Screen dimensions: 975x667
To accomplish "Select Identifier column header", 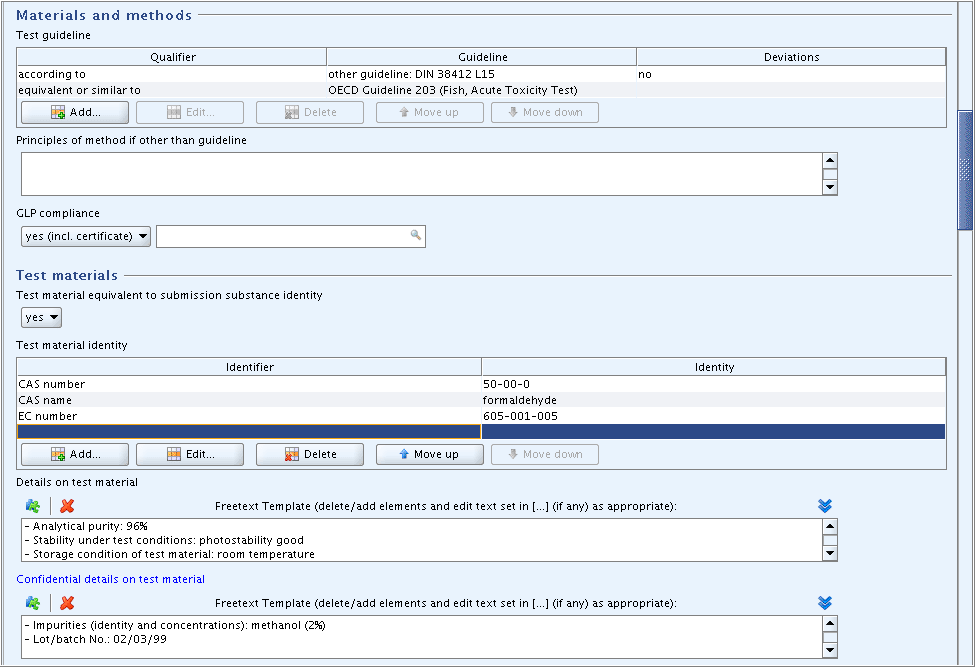I will click(x=249, y=367).
